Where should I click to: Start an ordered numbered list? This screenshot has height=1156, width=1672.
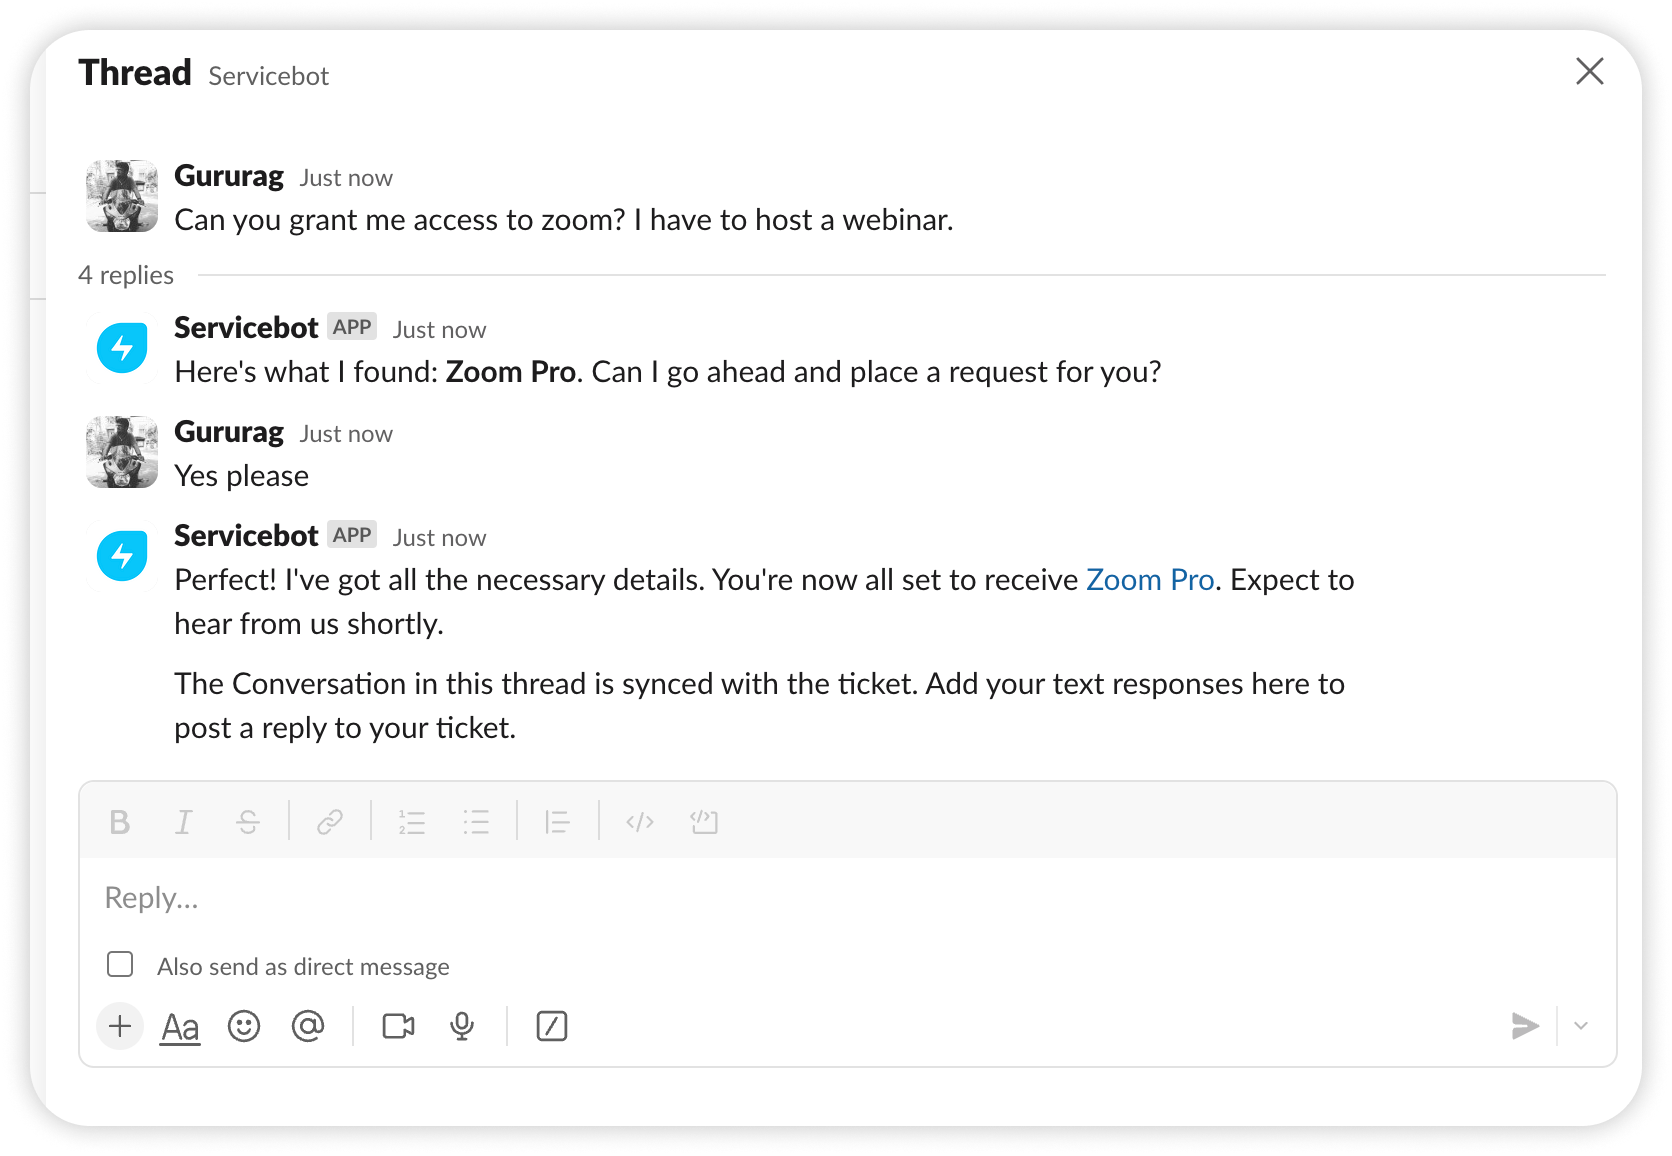point(412,822)
